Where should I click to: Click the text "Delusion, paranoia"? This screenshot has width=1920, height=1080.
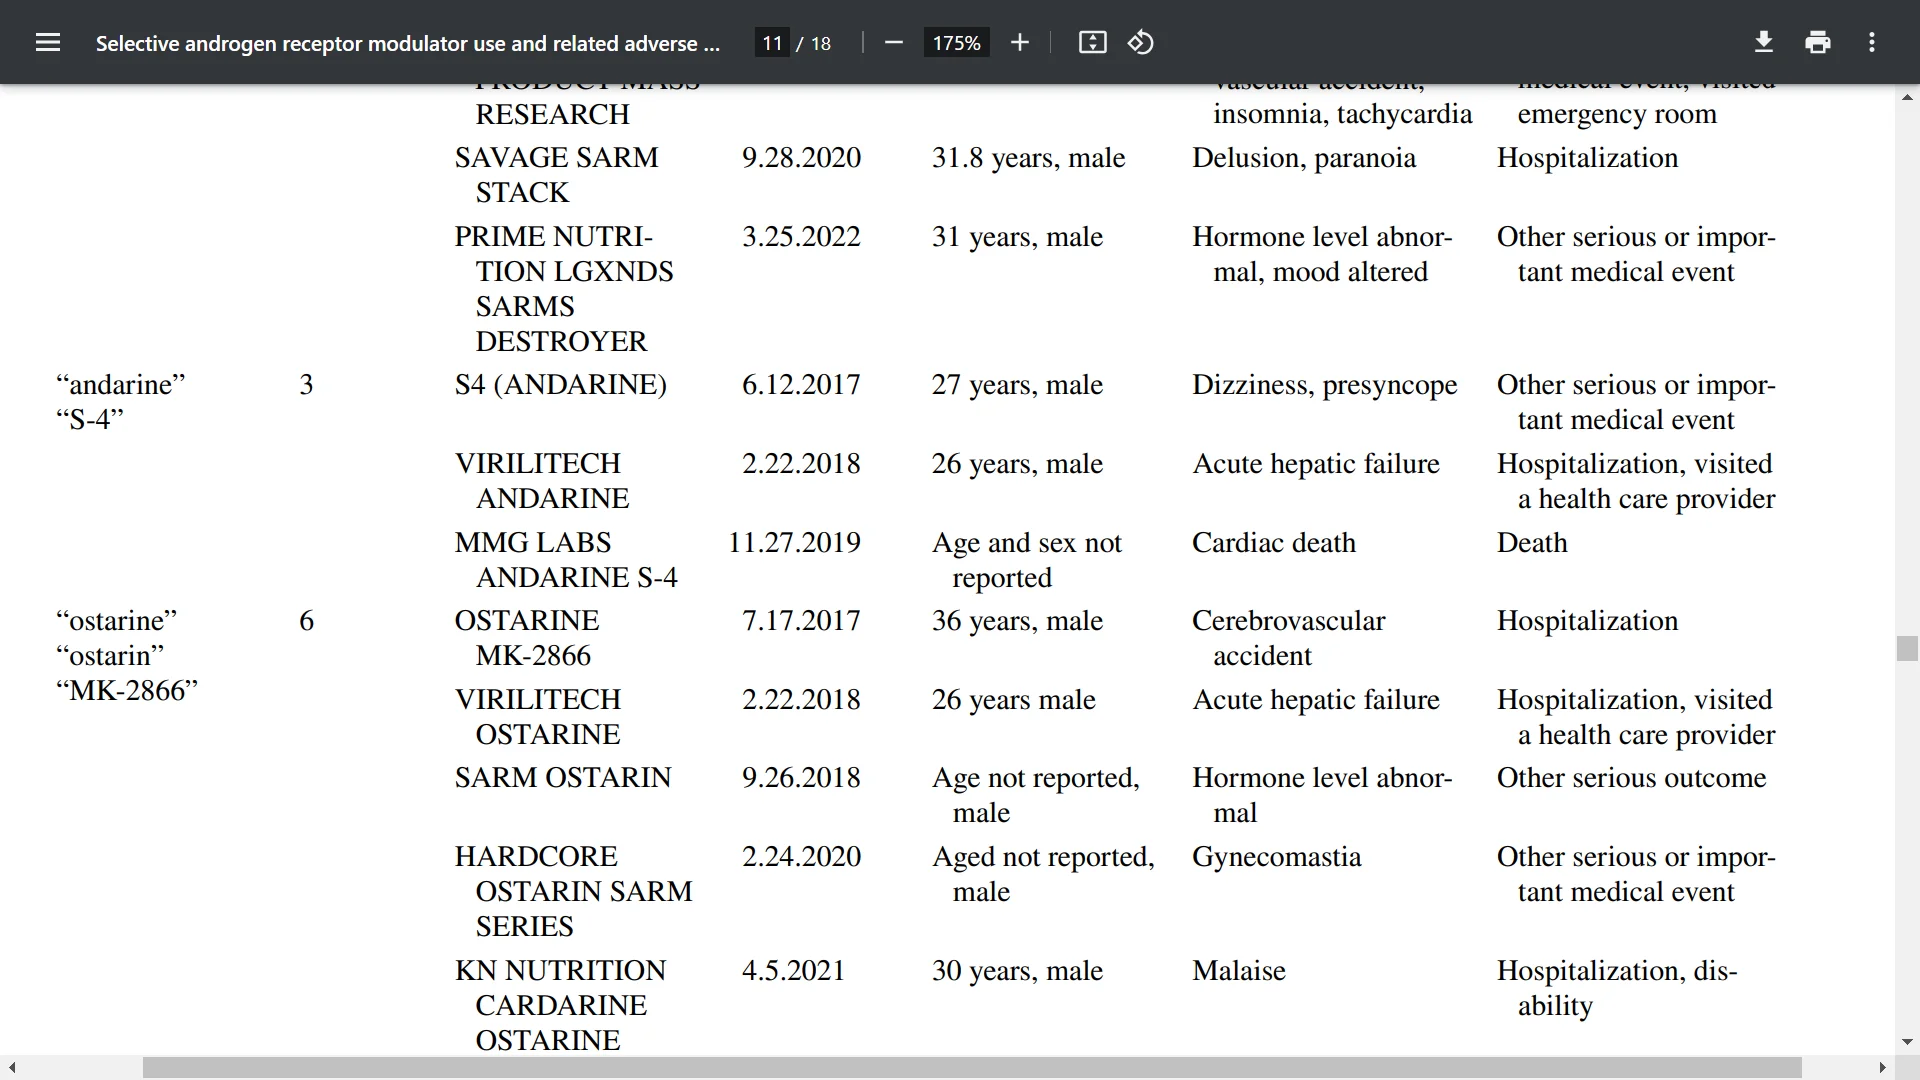[x=1304, y=158]
